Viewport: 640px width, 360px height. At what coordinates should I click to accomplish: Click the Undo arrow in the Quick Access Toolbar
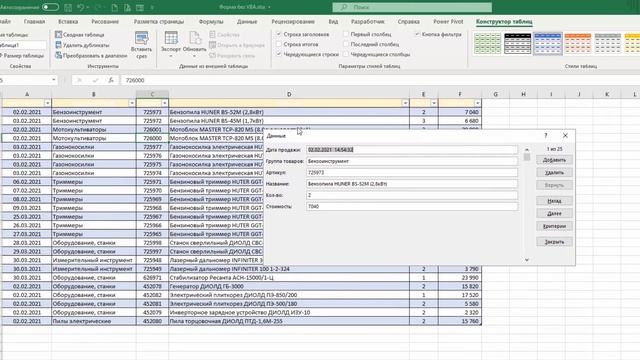[80, 7]
